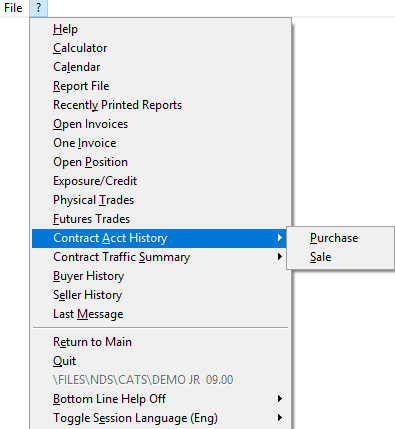This screenshot has height=429, width=395.
Task: Select Open Invoices
Action: (159, 124)
